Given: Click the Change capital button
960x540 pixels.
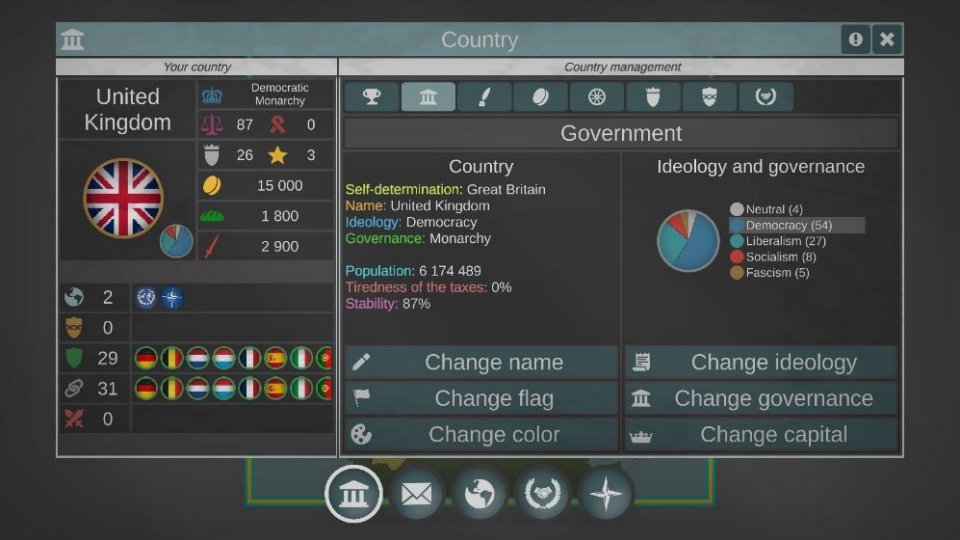Looking at the screenshot, I should coord(761,434).
